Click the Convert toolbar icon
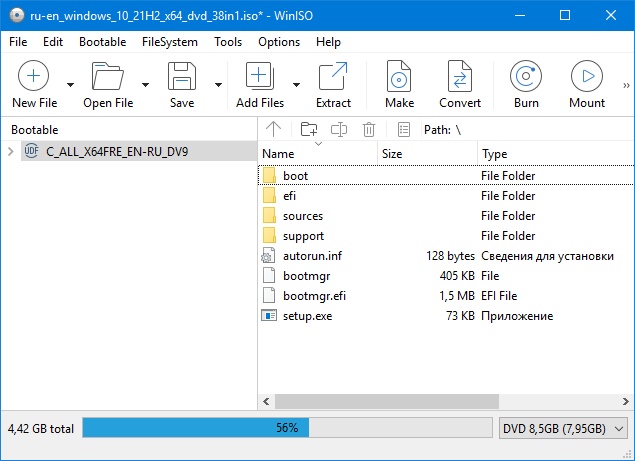This screenshot has width=635, height=461. 460,78
